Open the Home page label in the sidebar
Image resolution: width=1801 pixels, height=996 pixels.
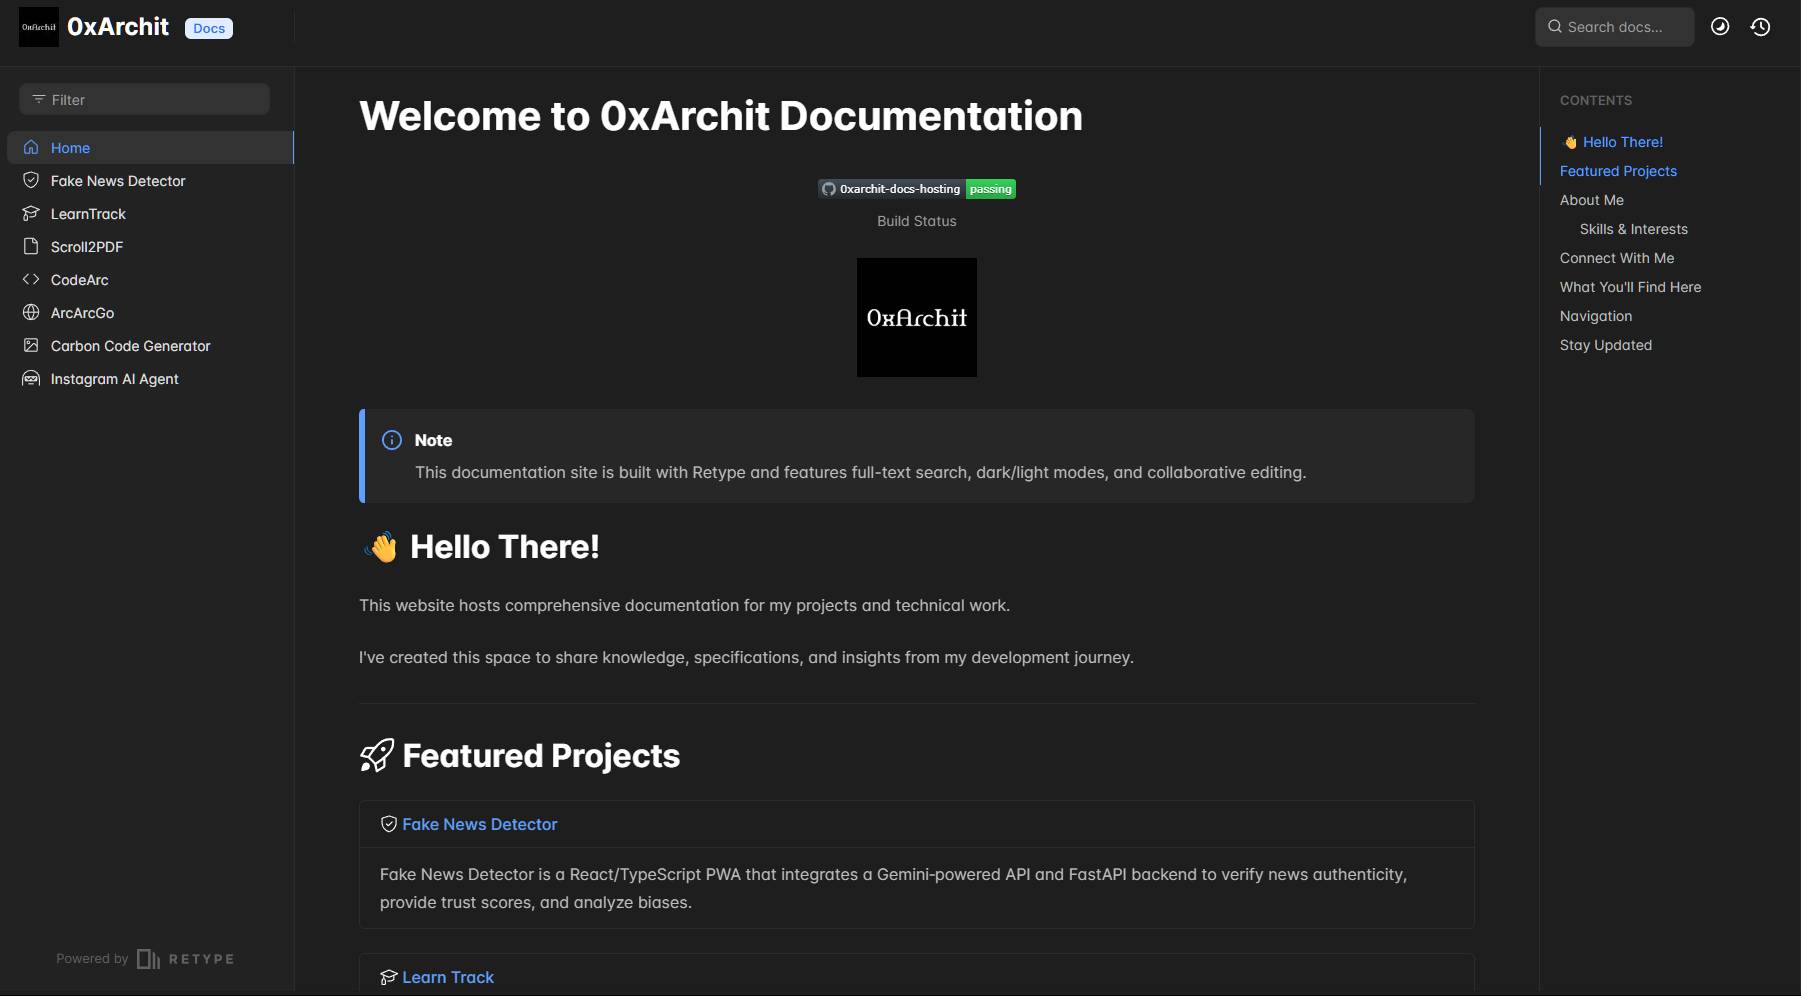coord(70,148)
